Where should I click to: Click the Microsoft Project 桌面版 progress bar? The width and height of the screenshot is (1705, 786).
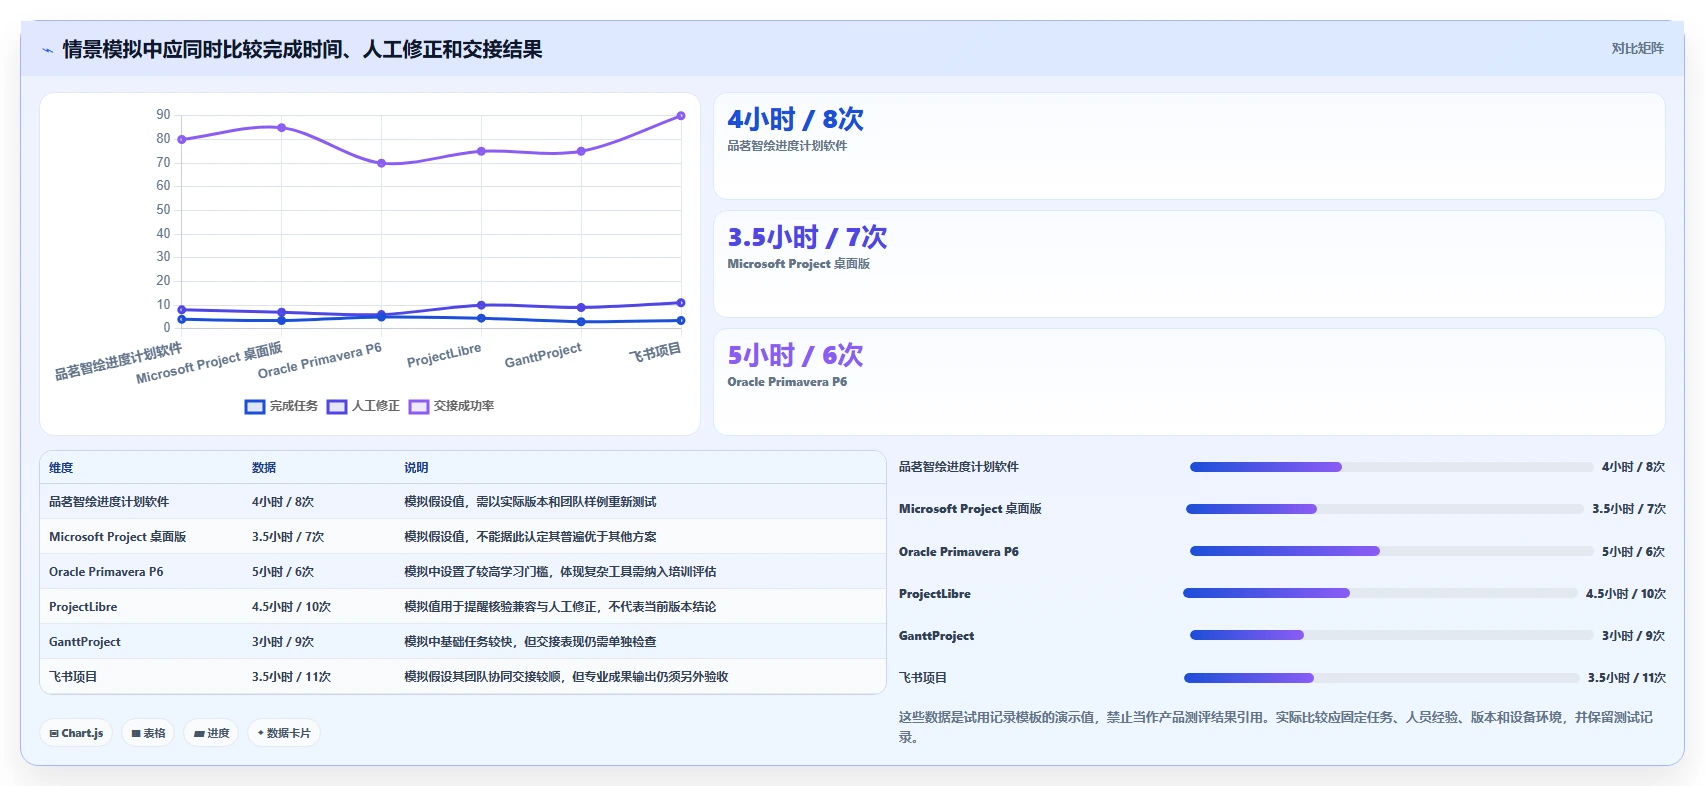[1384, 509]
